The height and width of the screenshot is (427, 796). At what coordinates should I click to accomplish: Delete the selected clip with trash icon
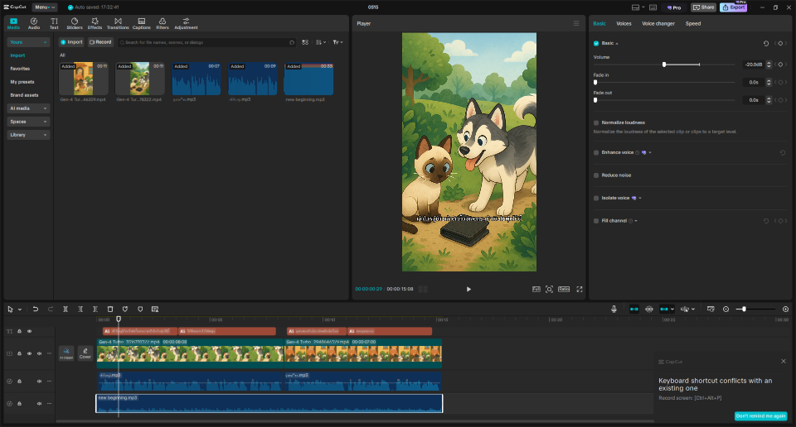point(110,309)
